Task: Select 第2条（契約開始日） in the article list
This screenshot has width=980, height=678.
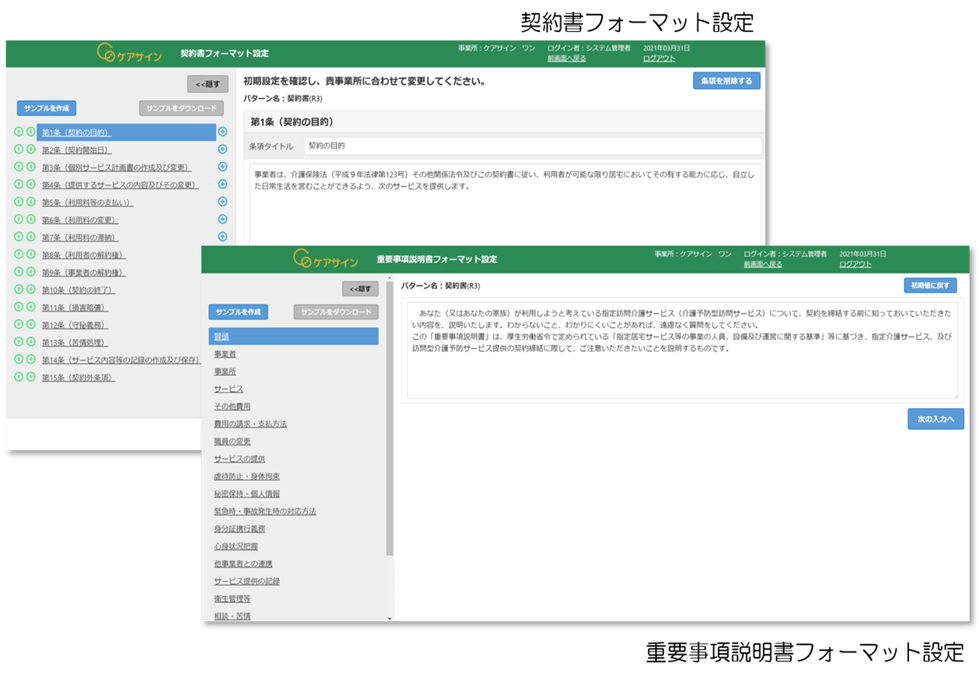Action: click(x=76, y=150)
